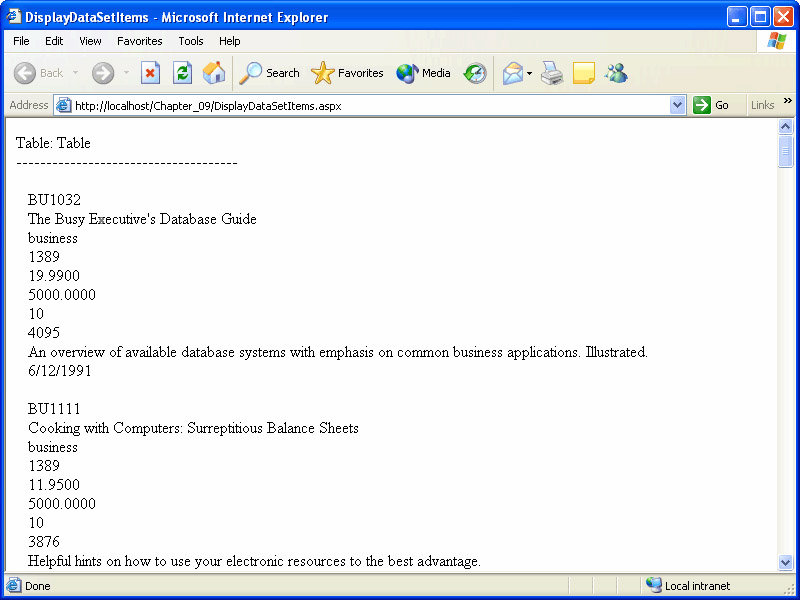Image resolution: width=800 pixels, height=600 pixels.
Task: Show browsing History with the clock icon
Action: [475, 73]
